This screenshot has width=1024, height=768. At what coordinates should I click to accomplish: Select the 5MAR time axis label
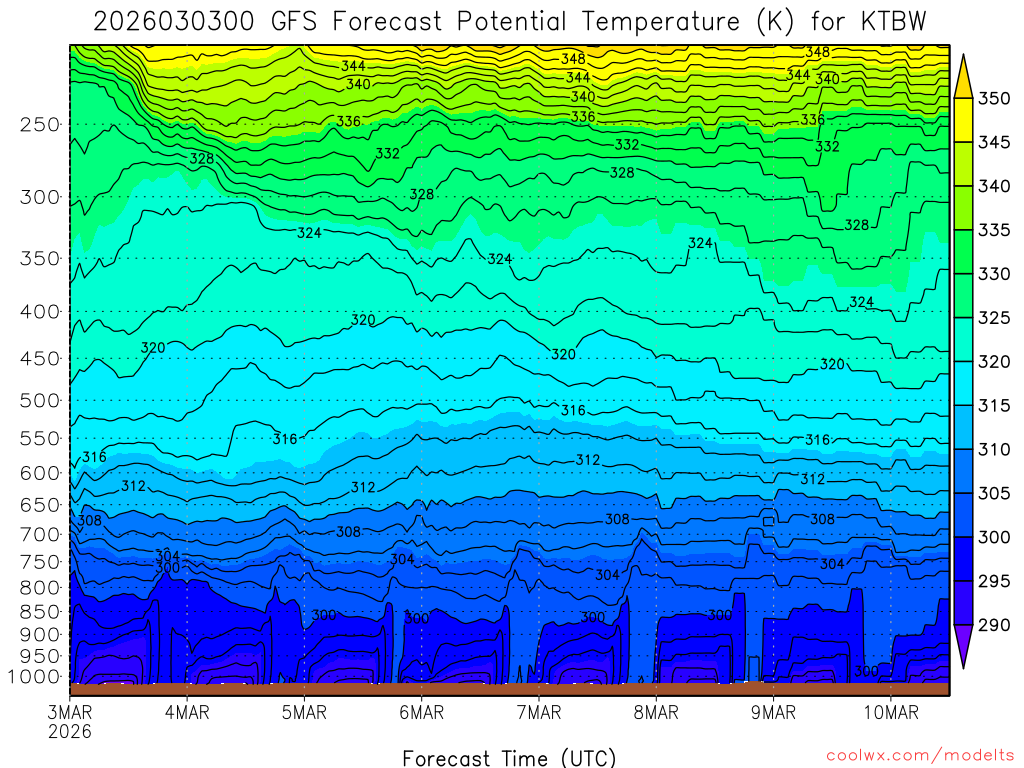(x=304, y=712)
